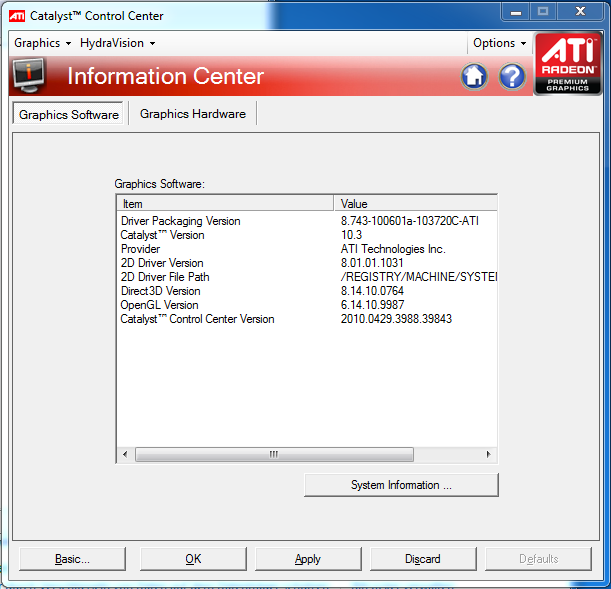This screenshot has width=611, height=589.
Task: Select the OpenGL Version row
Action: (307, 305)
